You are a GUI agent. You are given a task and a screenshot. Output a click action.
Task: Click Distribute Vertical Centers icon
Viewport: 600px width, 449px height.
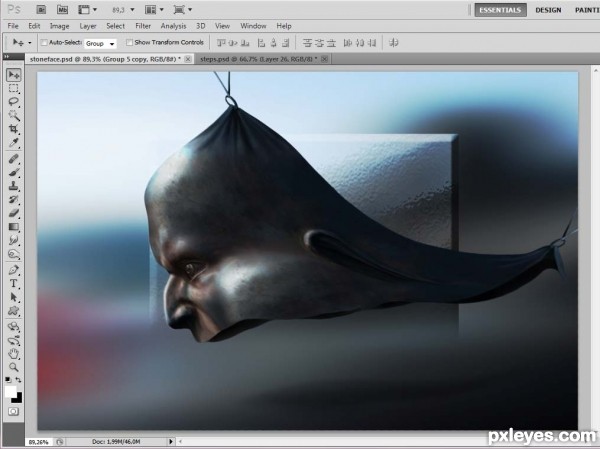coord(320,42)
